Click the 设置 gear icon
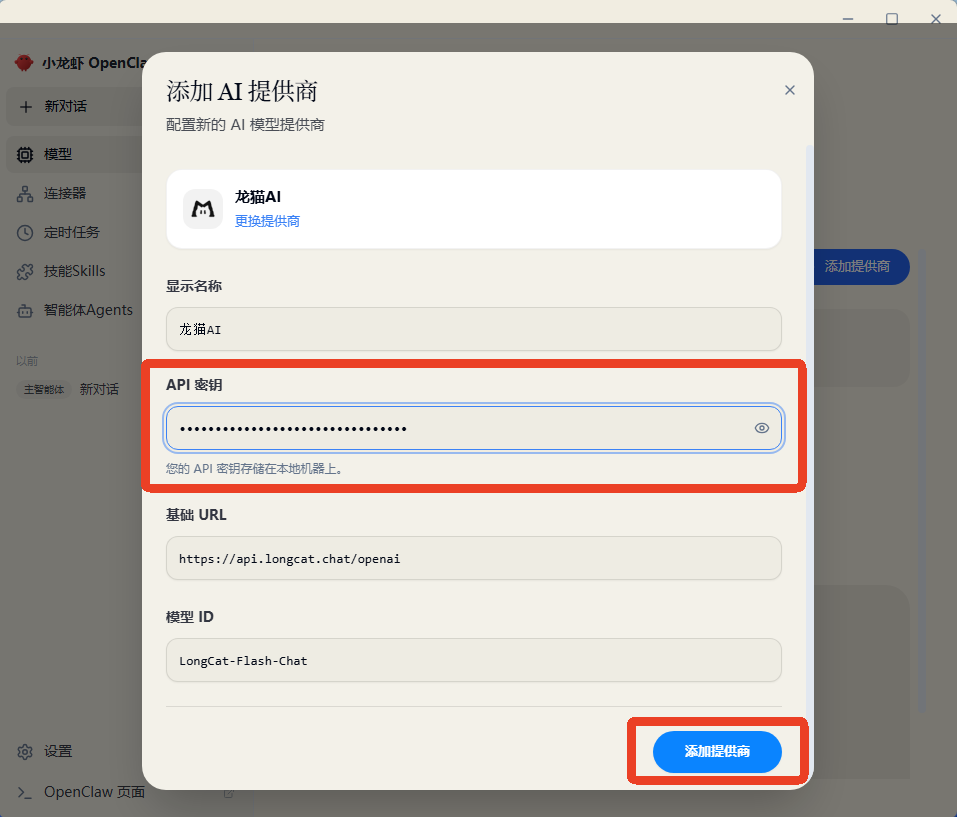Screen dimensions: 957x817 point(25,752)
